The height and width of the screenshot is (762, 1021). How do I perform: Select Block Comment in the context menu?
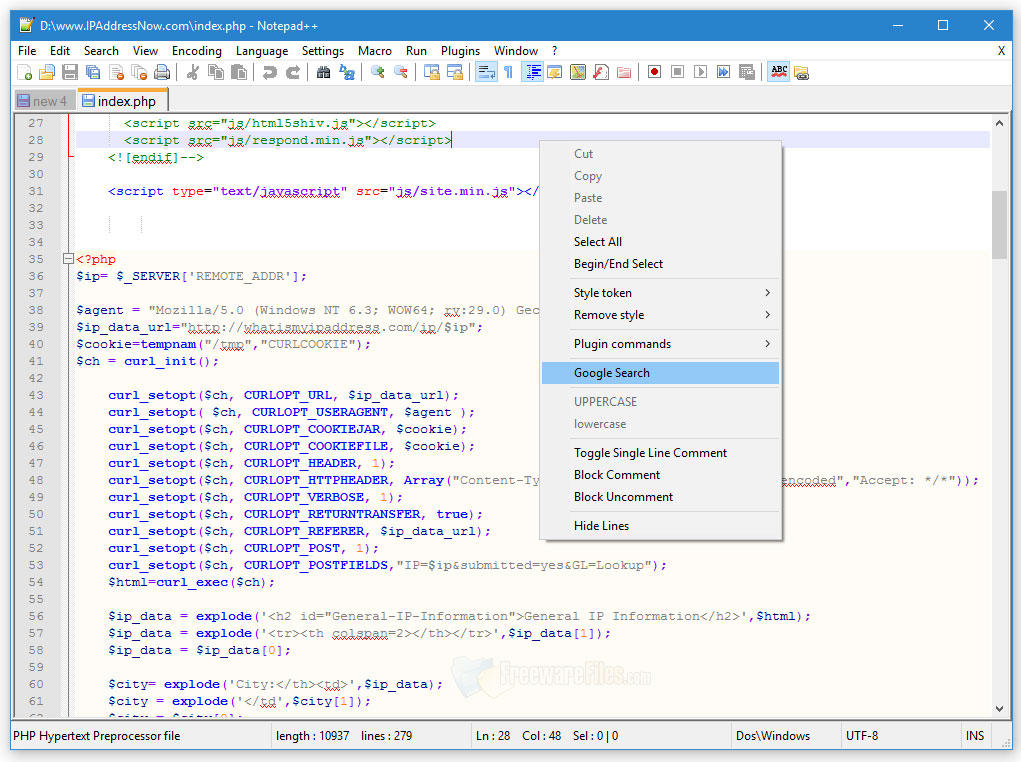[x=615, y=475]
